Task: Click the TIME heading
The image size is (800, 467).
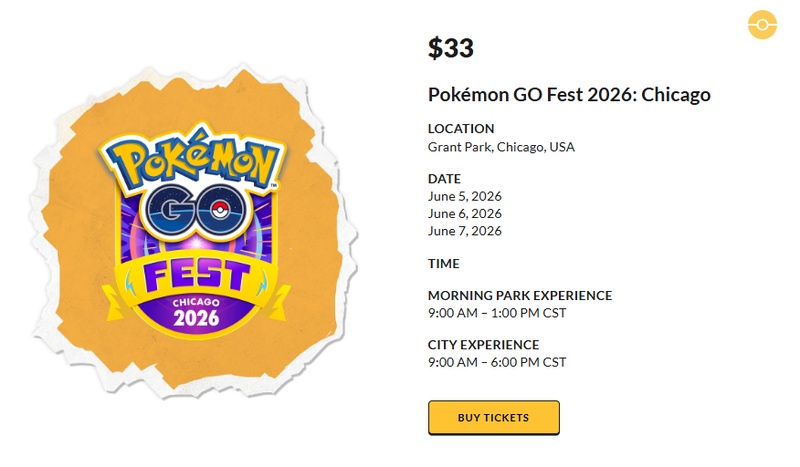Action: point(444,264)
